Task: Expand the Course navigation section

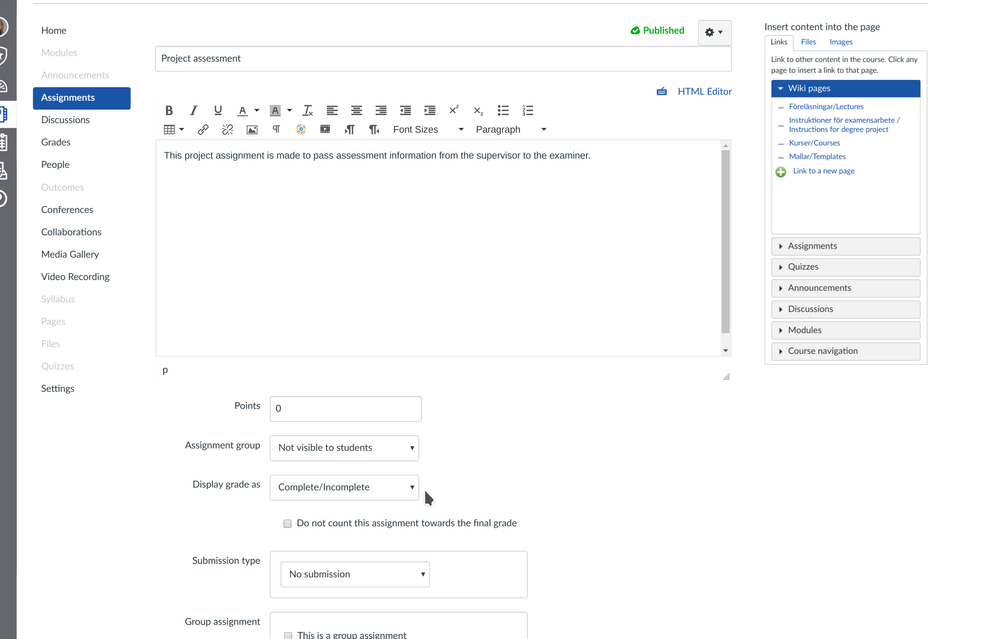Action: 846,351
